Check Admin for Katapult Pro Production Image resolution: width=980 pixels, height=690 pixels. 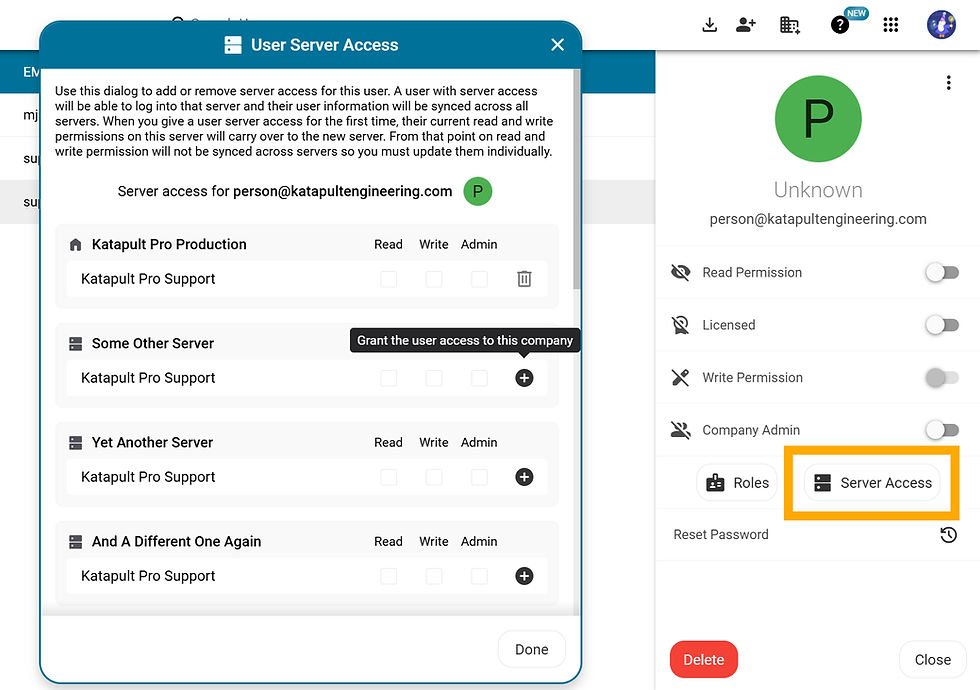click(x=479, y=279)
